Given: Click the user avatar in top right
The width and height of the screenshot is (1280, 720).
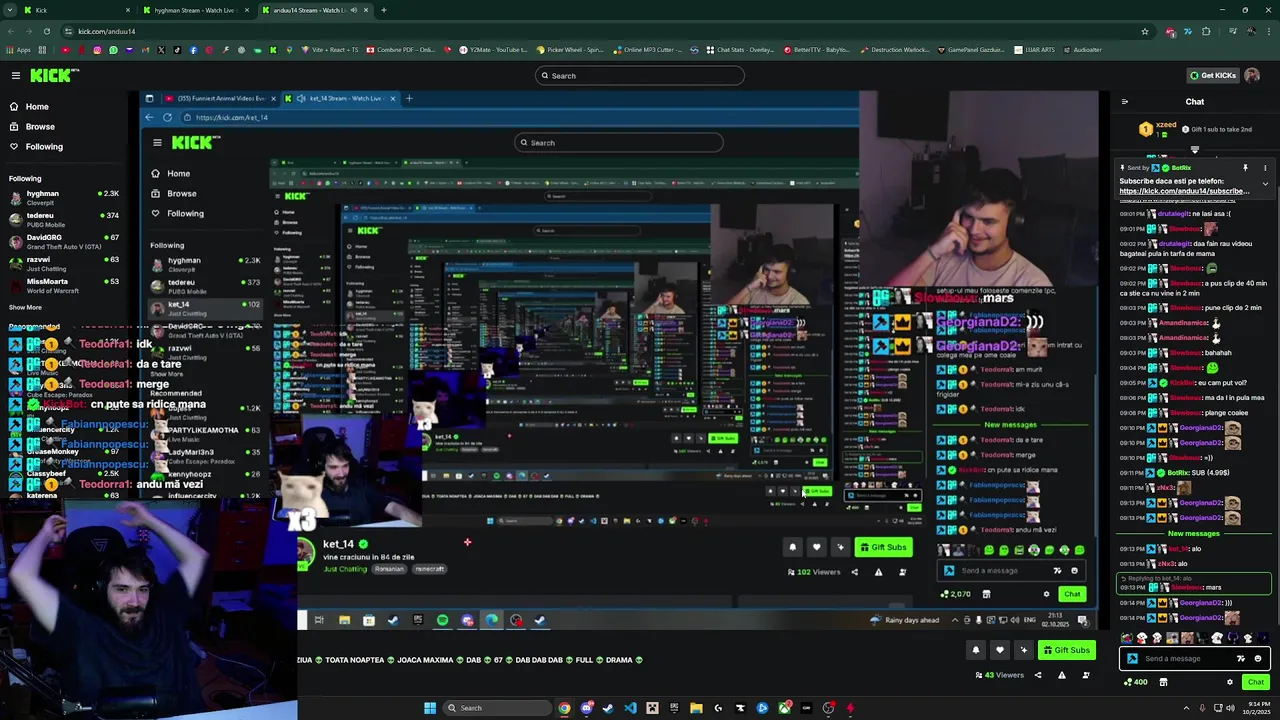Looking at the screenshot, I should (x=1252, y=75).
